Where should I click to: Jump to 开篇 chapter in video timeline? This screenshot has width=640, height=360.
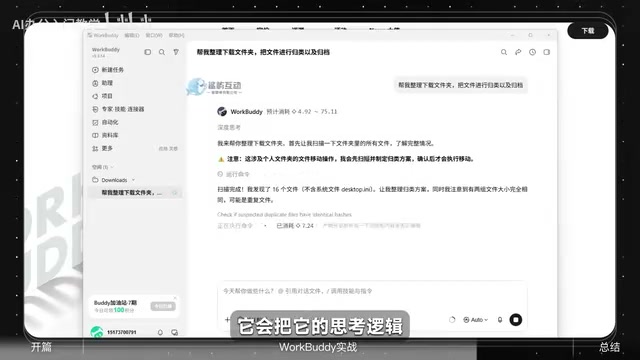pyautogui.click(x=41, y=347)
